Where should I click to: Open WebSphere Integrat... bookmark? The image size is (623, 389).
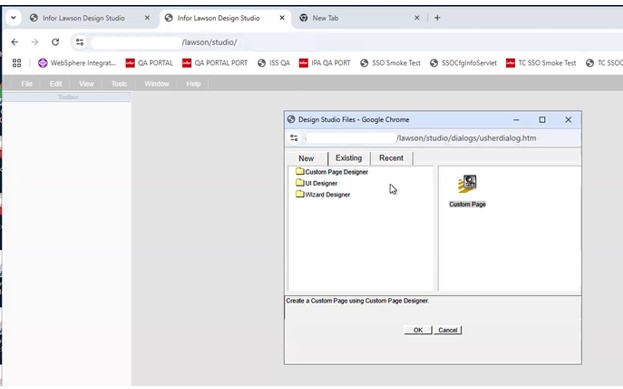77,63
